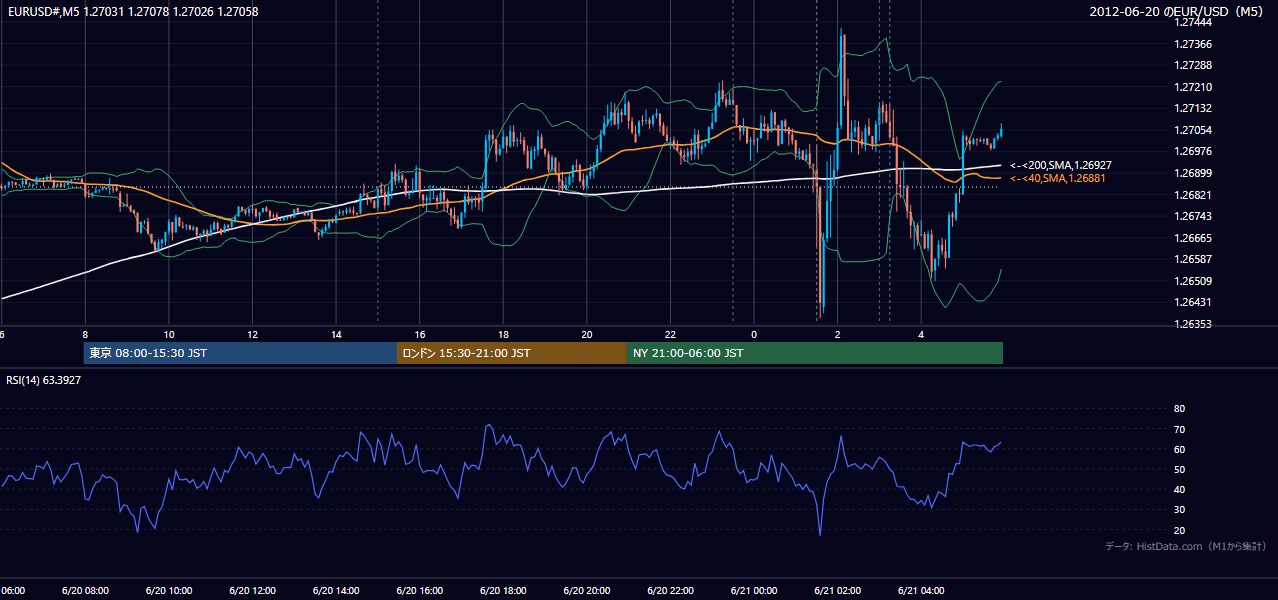
Task: Select the NY 21:00-06:00 JST session bar
Action: coord(815,353)
